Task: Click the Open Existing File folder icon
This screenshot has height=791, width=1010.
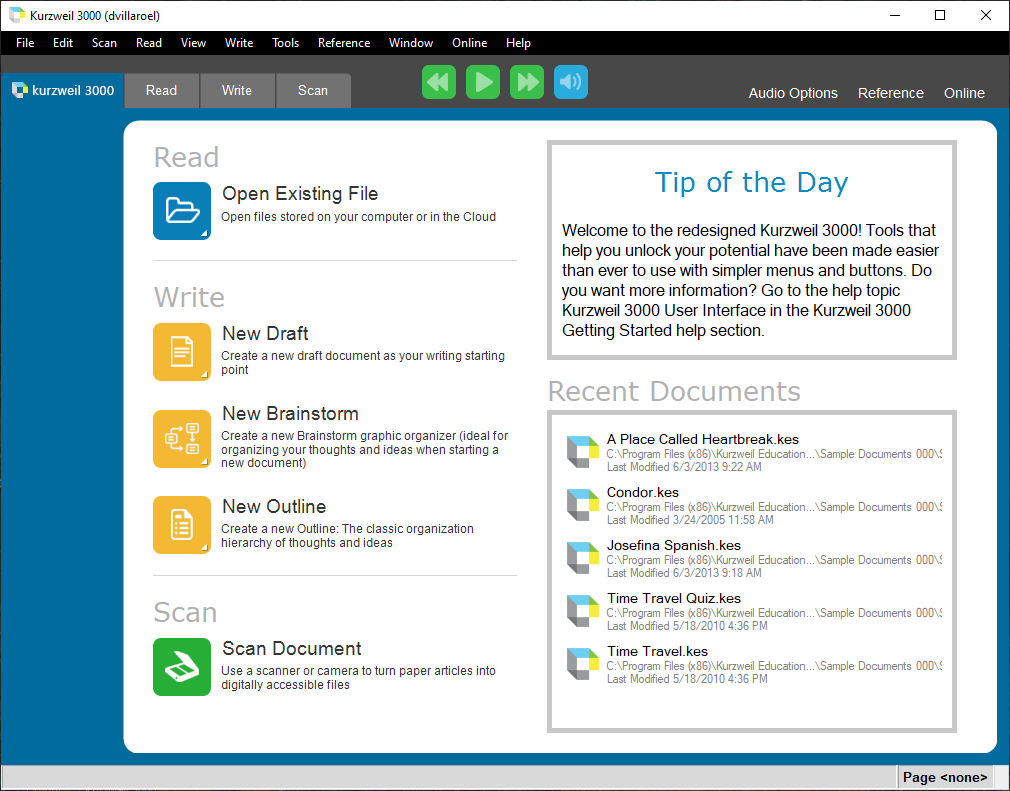Action: [x=182, y=211]
